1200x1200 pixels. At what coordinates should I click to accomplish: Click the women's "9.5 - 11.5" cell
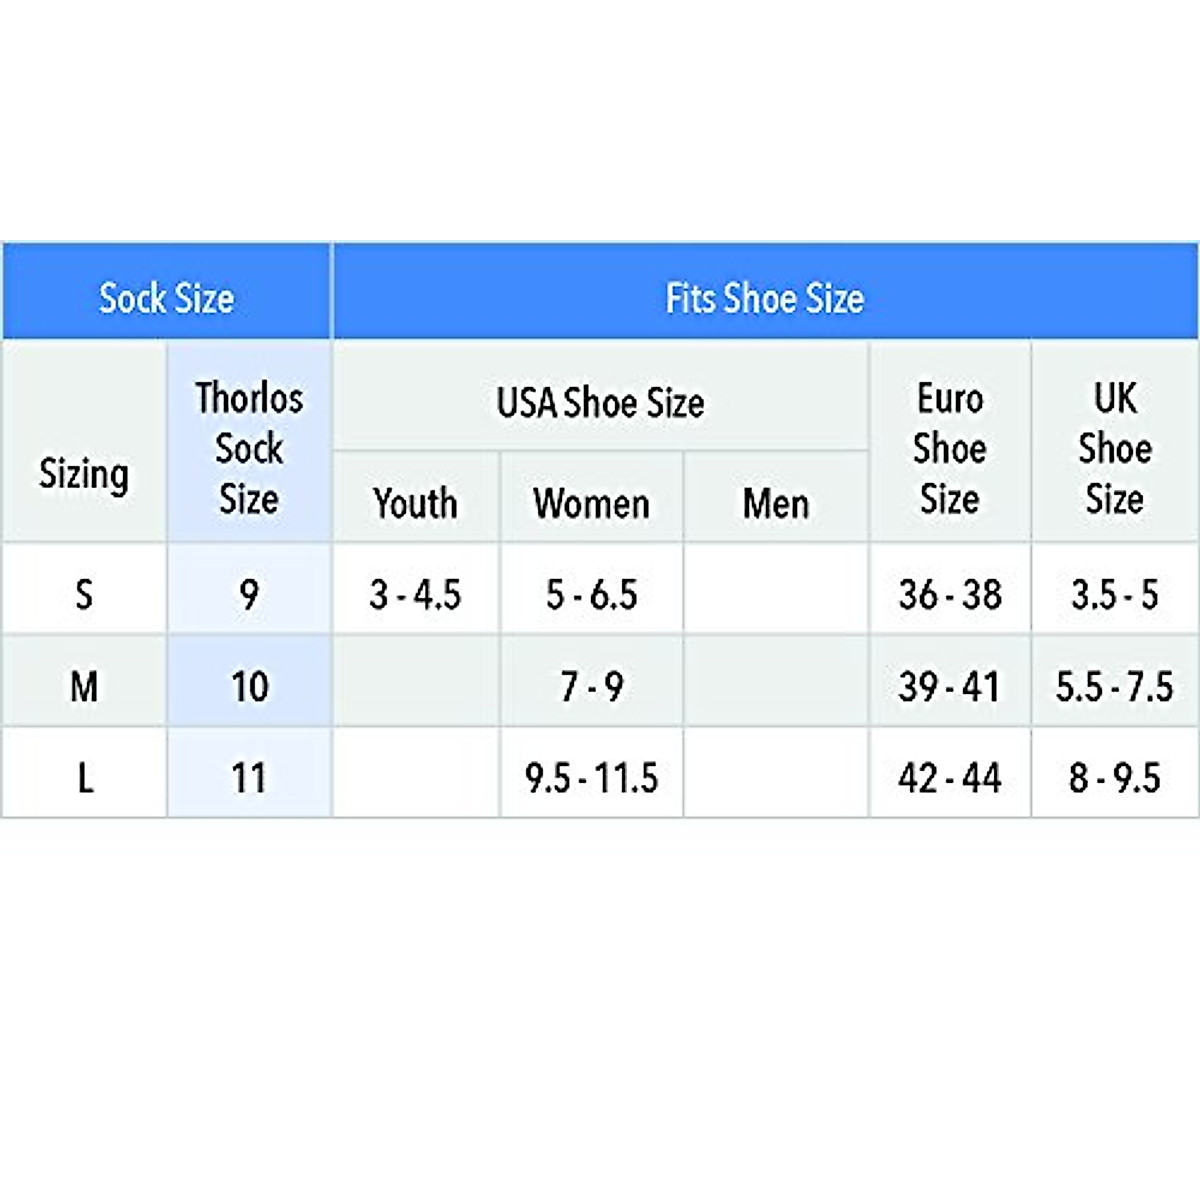click(x=591, y=778)
